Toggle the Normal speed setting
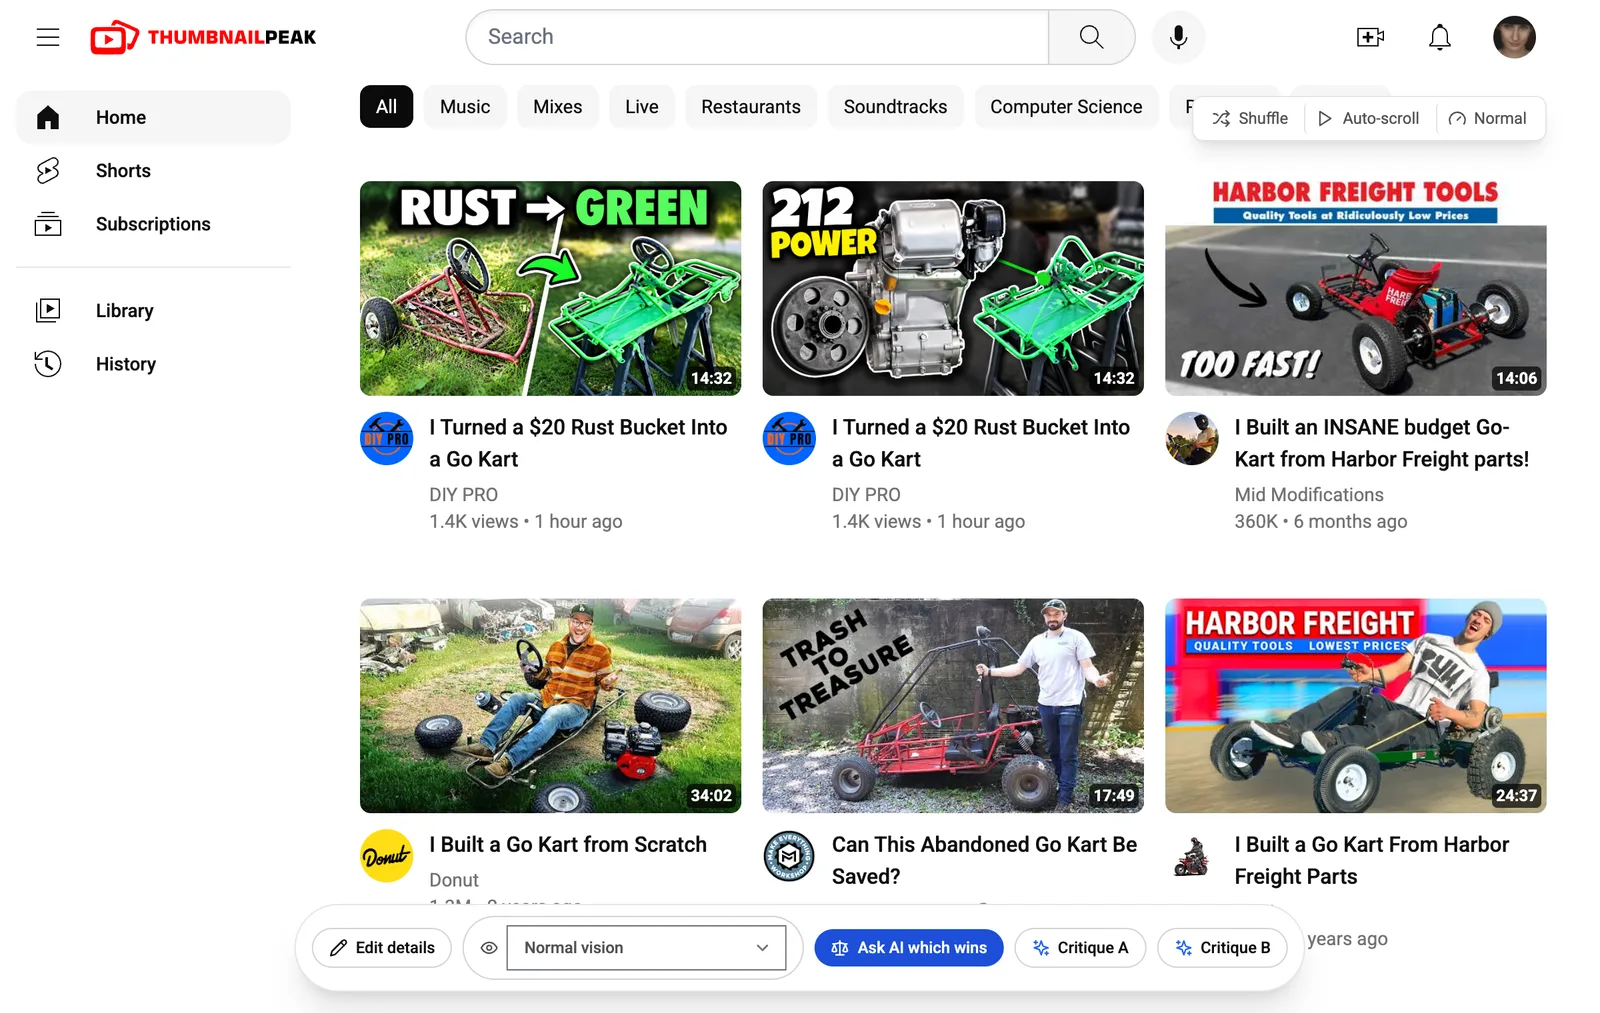 click(x=1488, y=118)
